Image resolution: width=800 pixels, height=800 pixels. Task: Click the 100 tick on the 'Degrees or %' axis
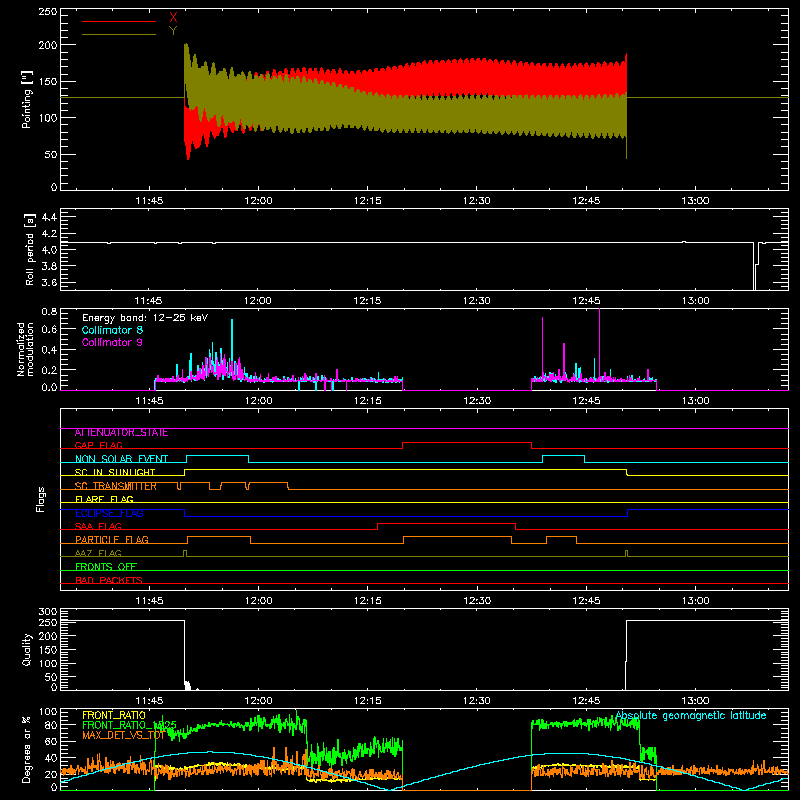(48, 712)
